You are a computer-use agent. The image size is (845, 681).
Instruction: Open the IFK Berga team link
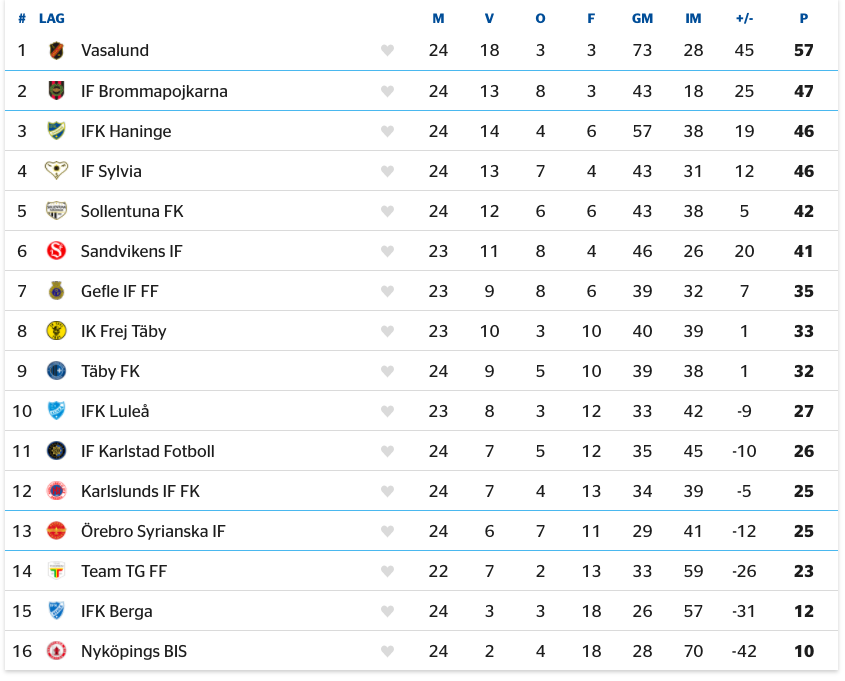point(116,611)
